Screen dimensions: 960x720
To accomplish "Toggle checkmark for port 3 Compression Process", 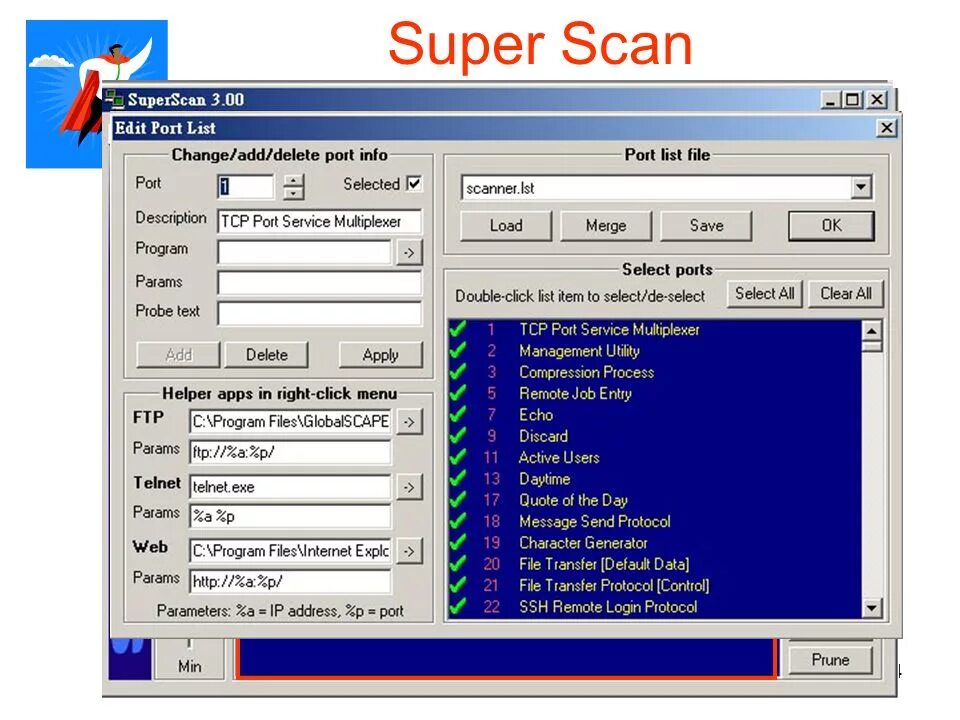I will click(x=458, y=372).
